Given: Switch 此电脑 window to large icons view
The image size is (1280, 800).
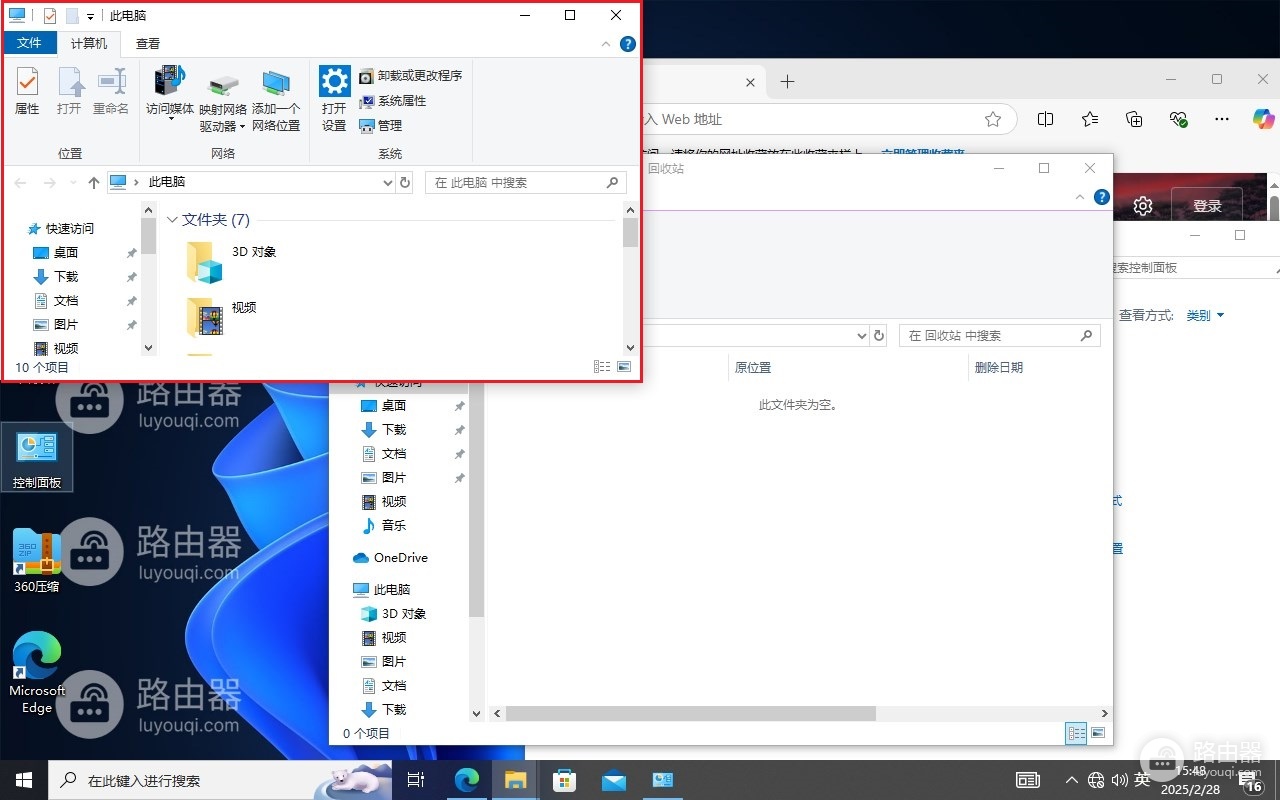Looking at the screenshot, I should (624, 367).
